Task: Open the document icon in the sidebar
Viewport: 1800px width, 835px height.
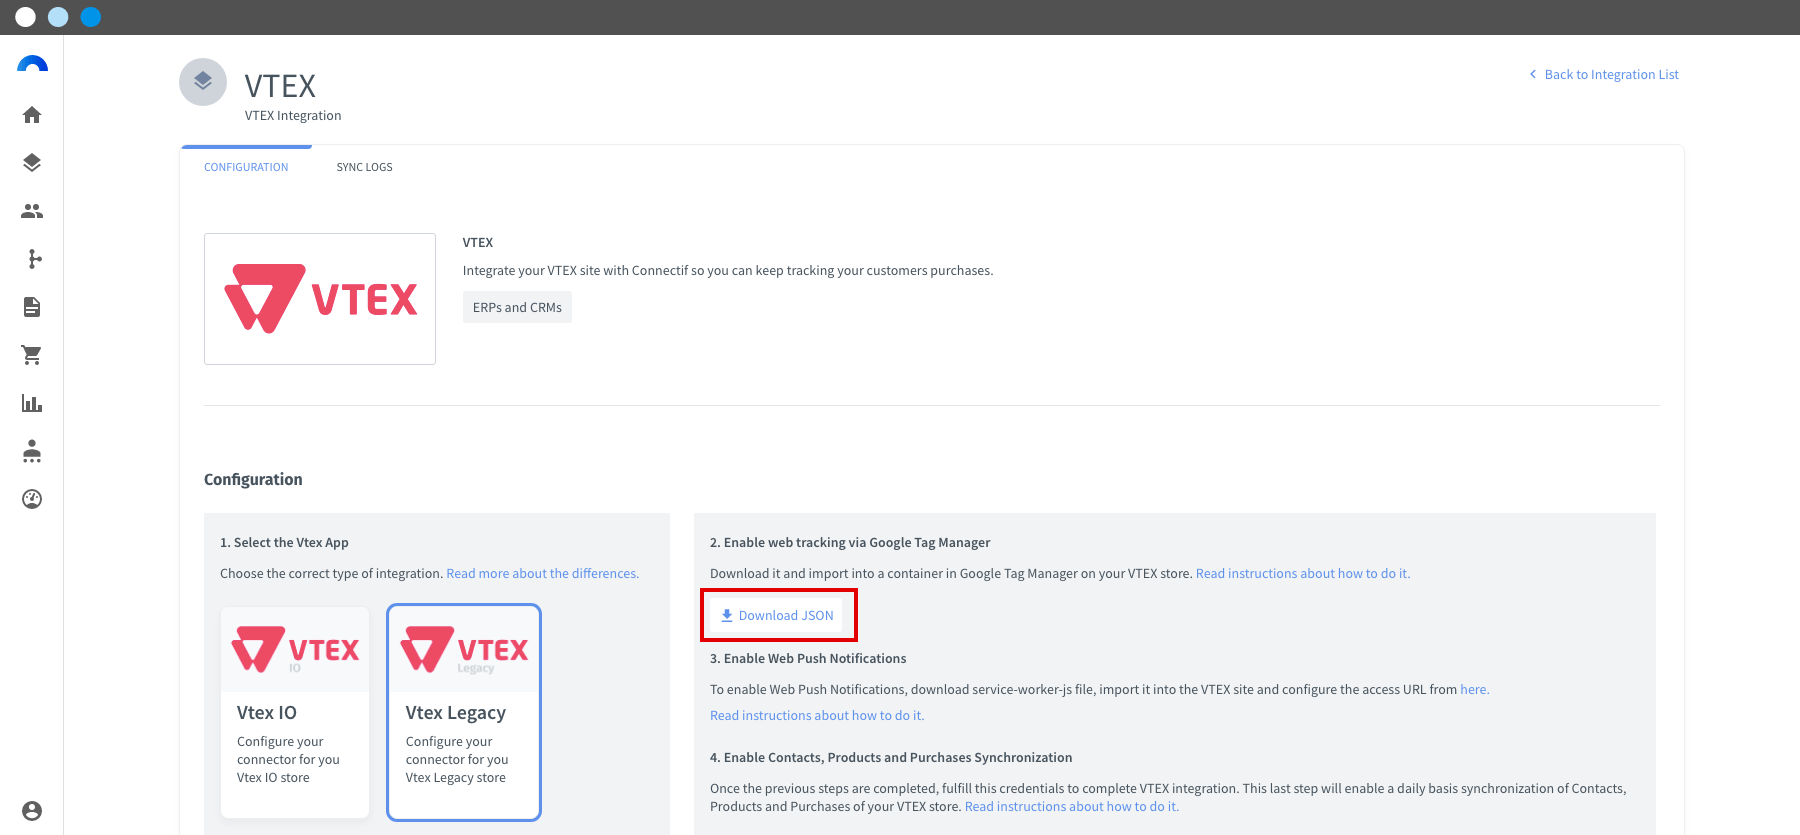Action: 32,307
